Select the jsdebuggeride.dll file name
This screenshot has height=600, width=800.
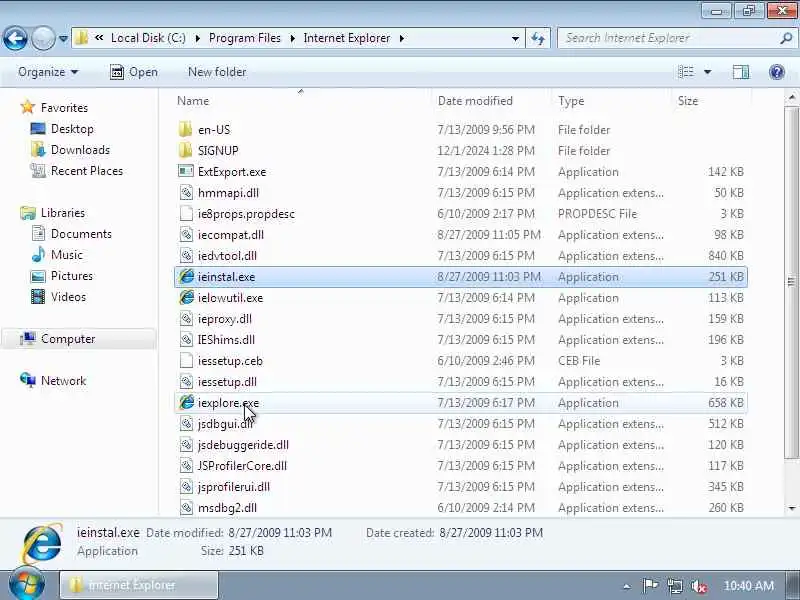[243, 445]
